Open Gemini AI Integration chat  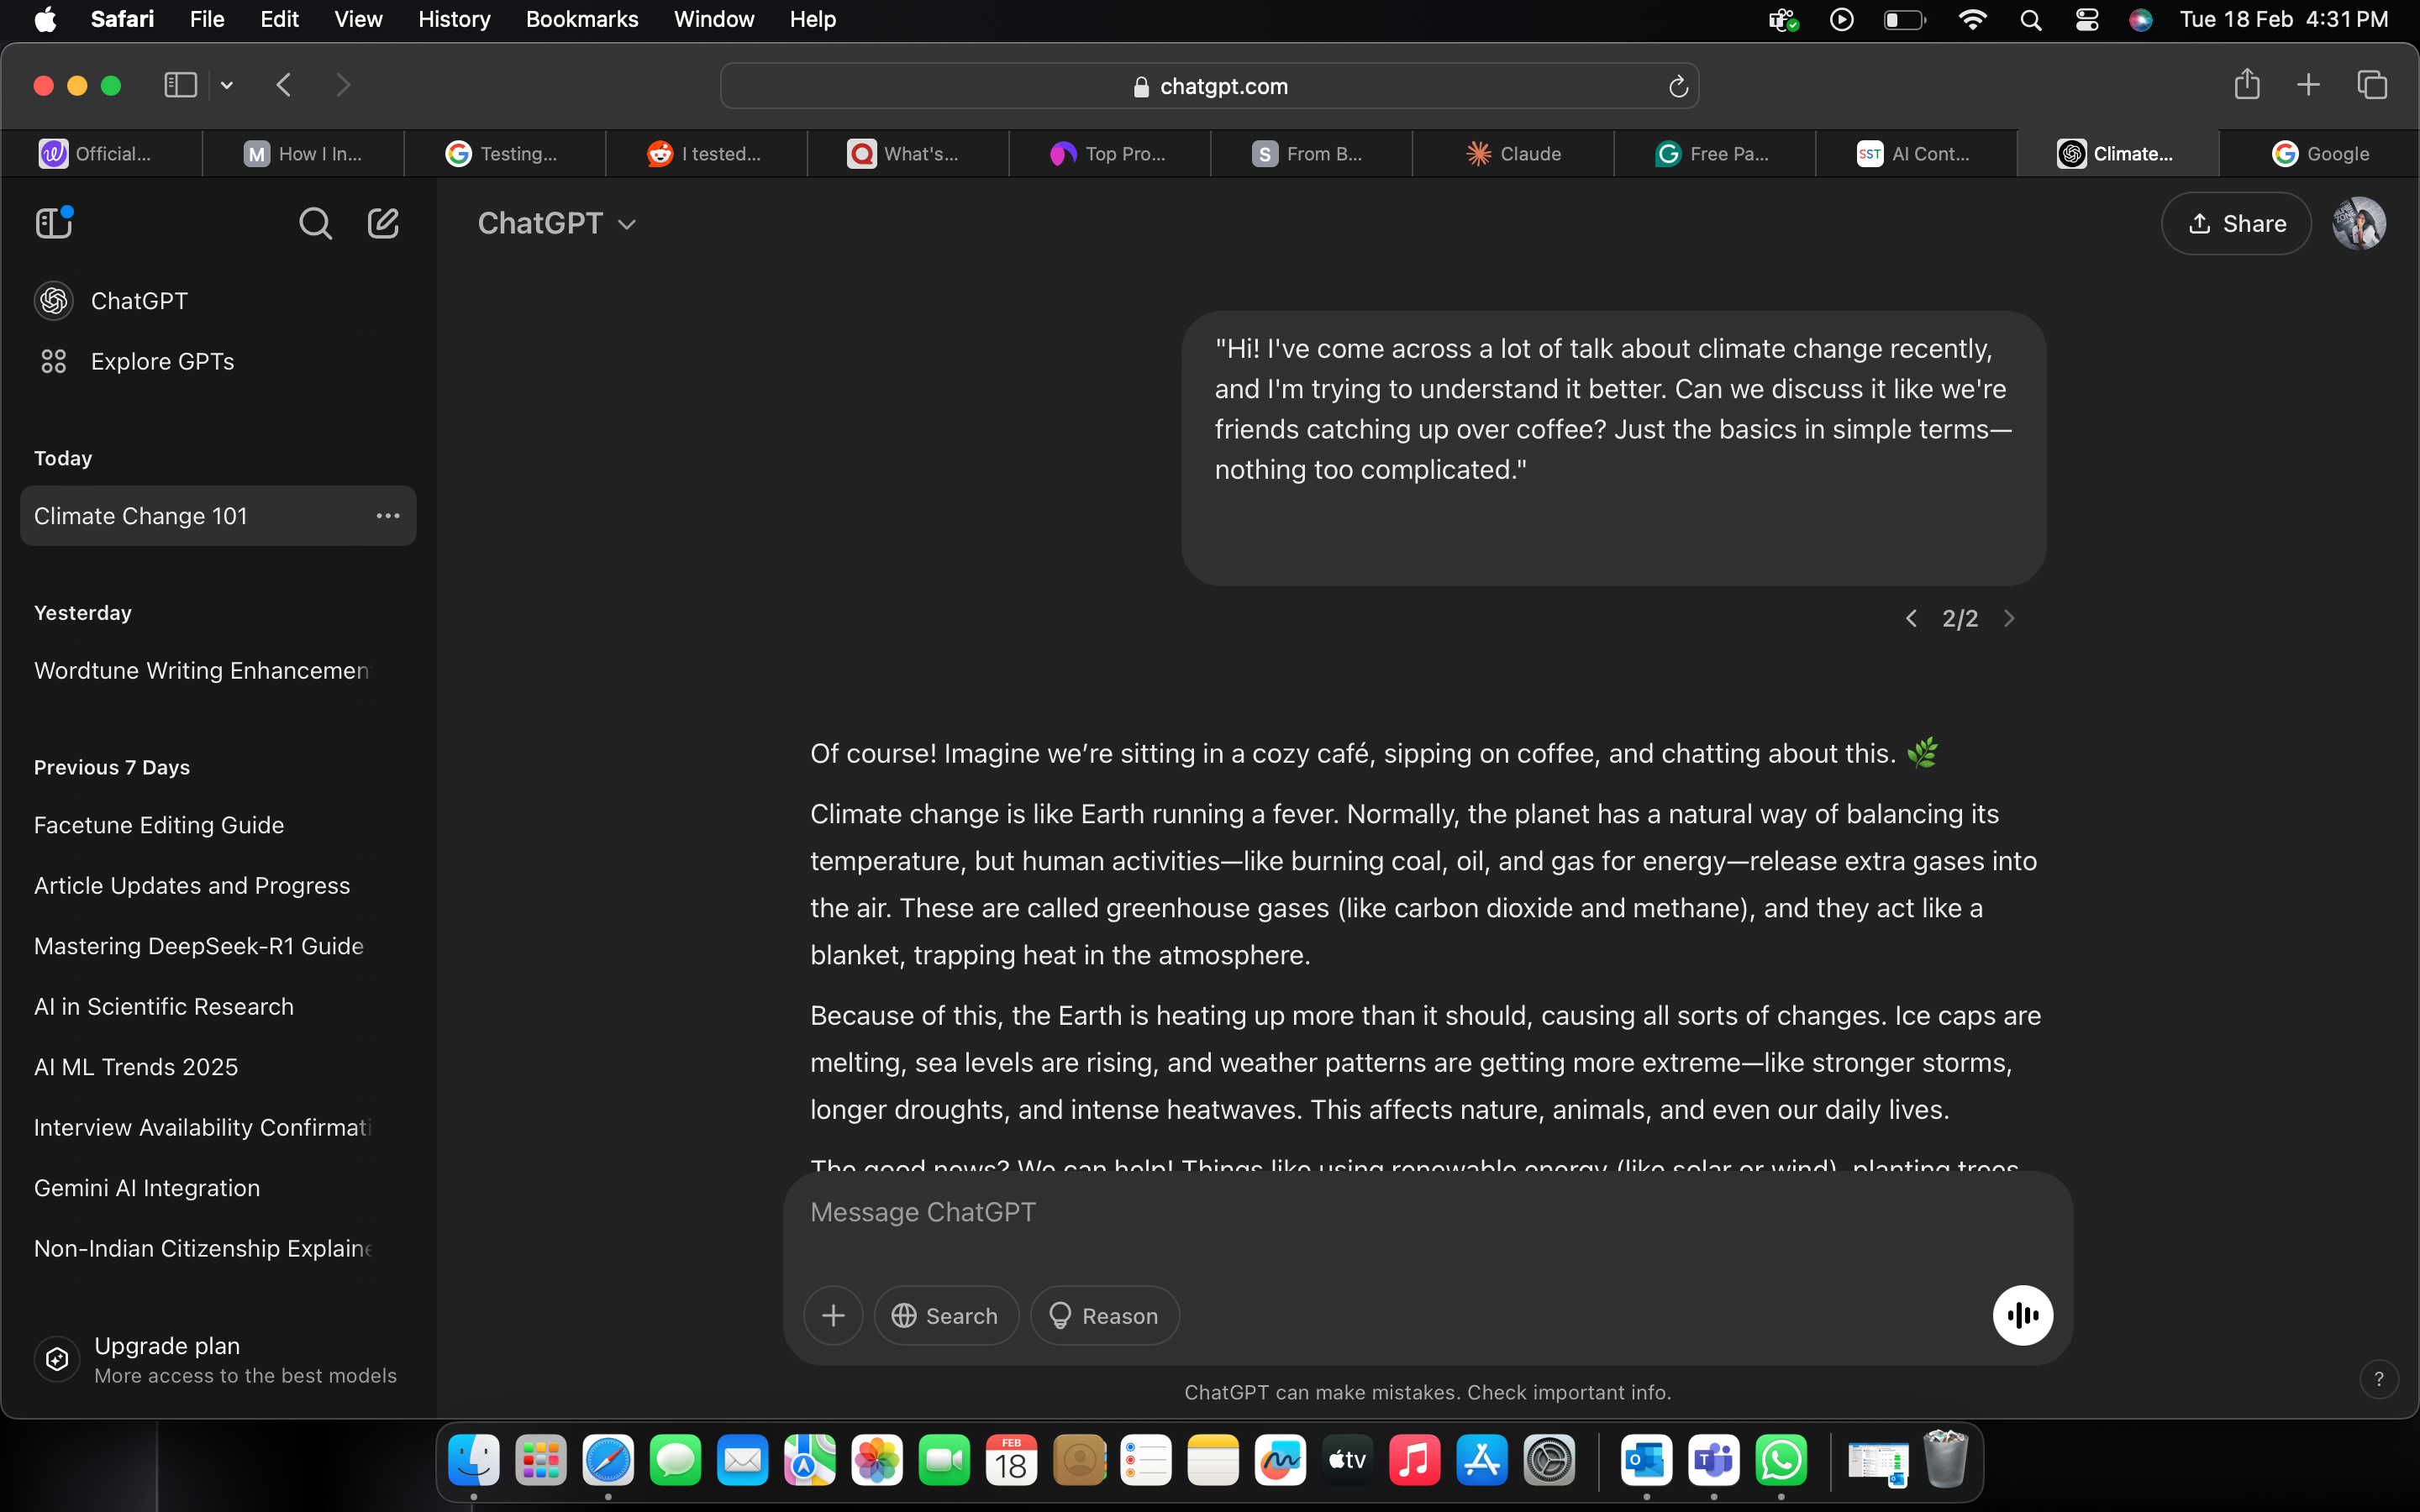(218, 1188)
